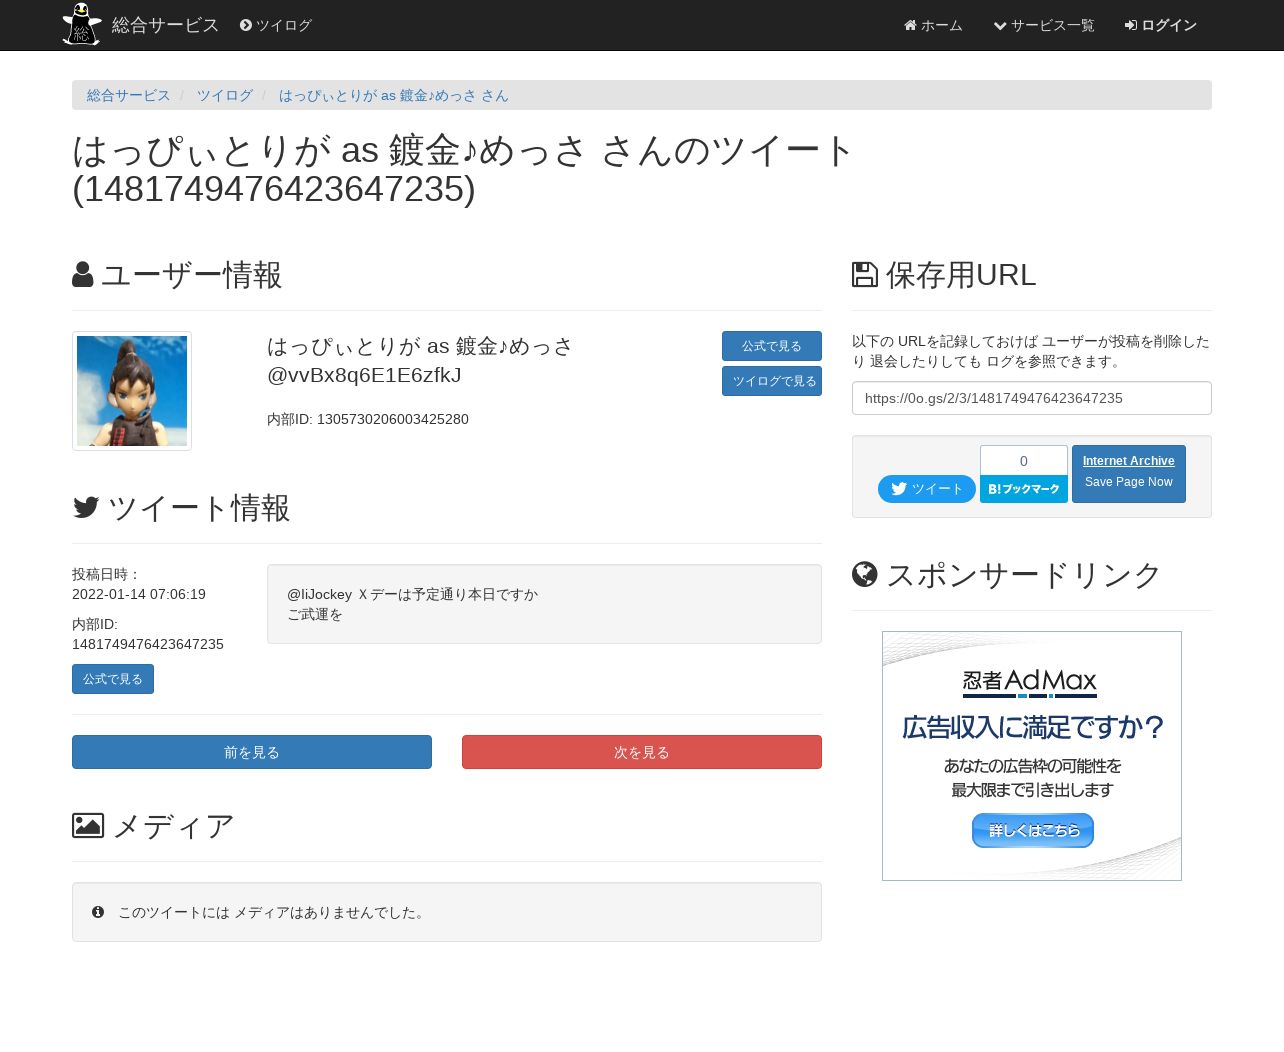Click the circle arrow icon beside ツイログ
Screen dimensions: 1284x1052
tap(246, 25)
